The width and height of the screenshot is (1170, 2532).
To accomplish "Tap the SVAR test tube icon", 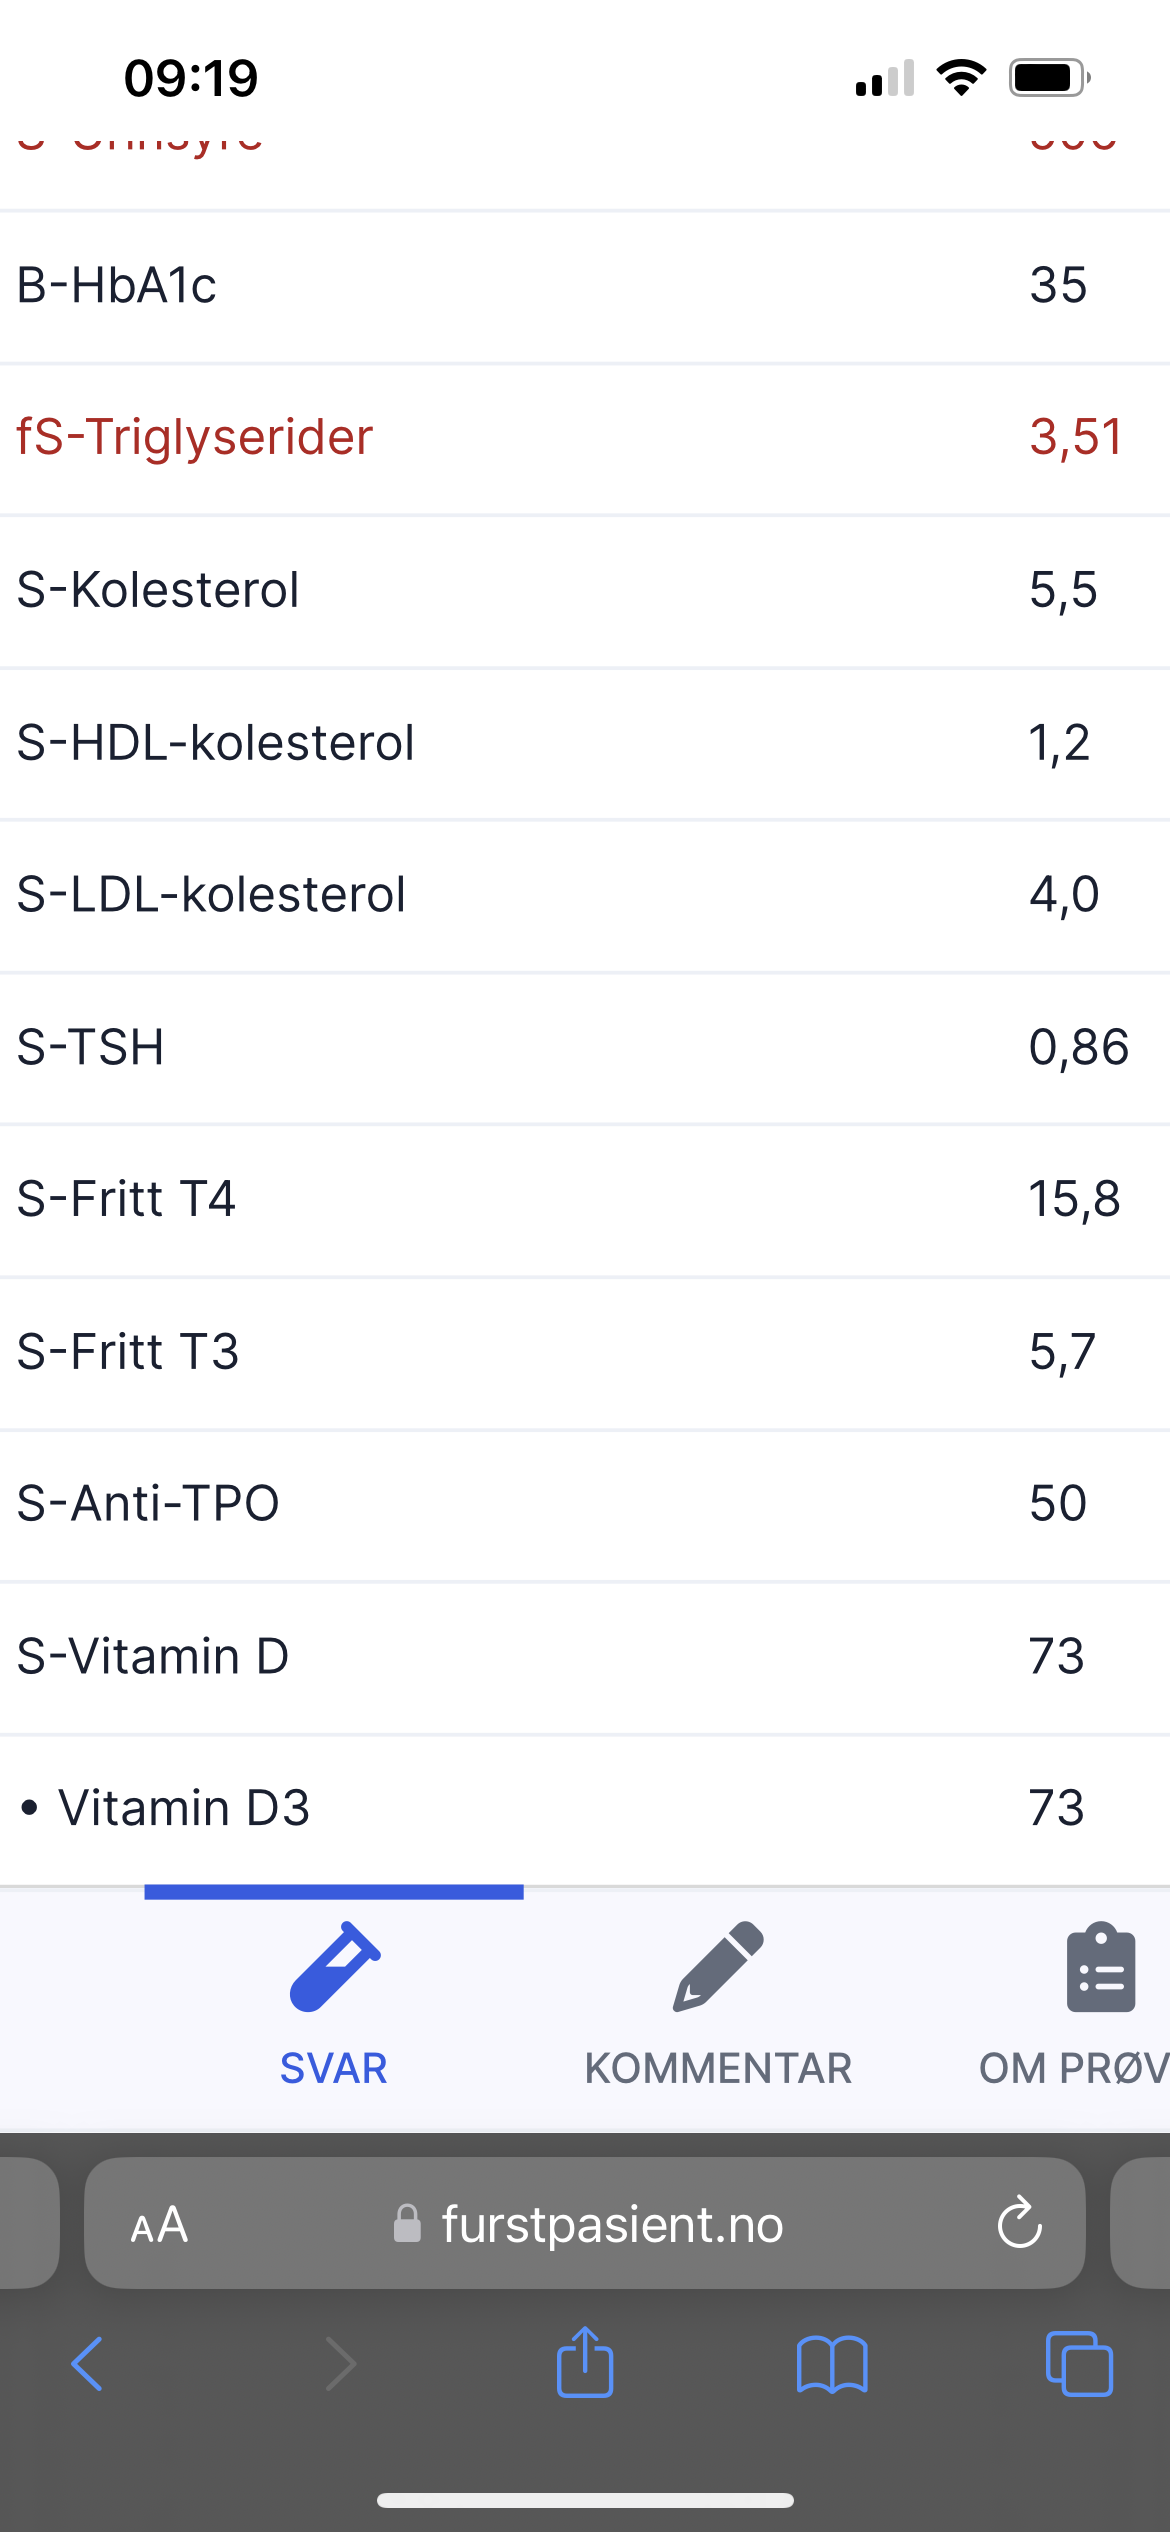I will click(334, 1966).
